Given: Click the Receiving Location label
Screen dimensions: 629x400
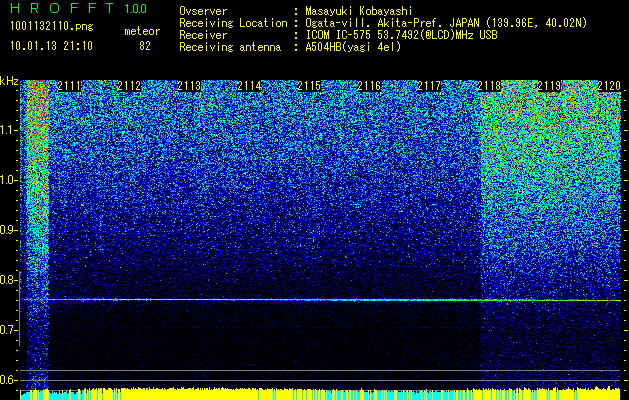Looking at the screenshot, I should click(233, 23).
